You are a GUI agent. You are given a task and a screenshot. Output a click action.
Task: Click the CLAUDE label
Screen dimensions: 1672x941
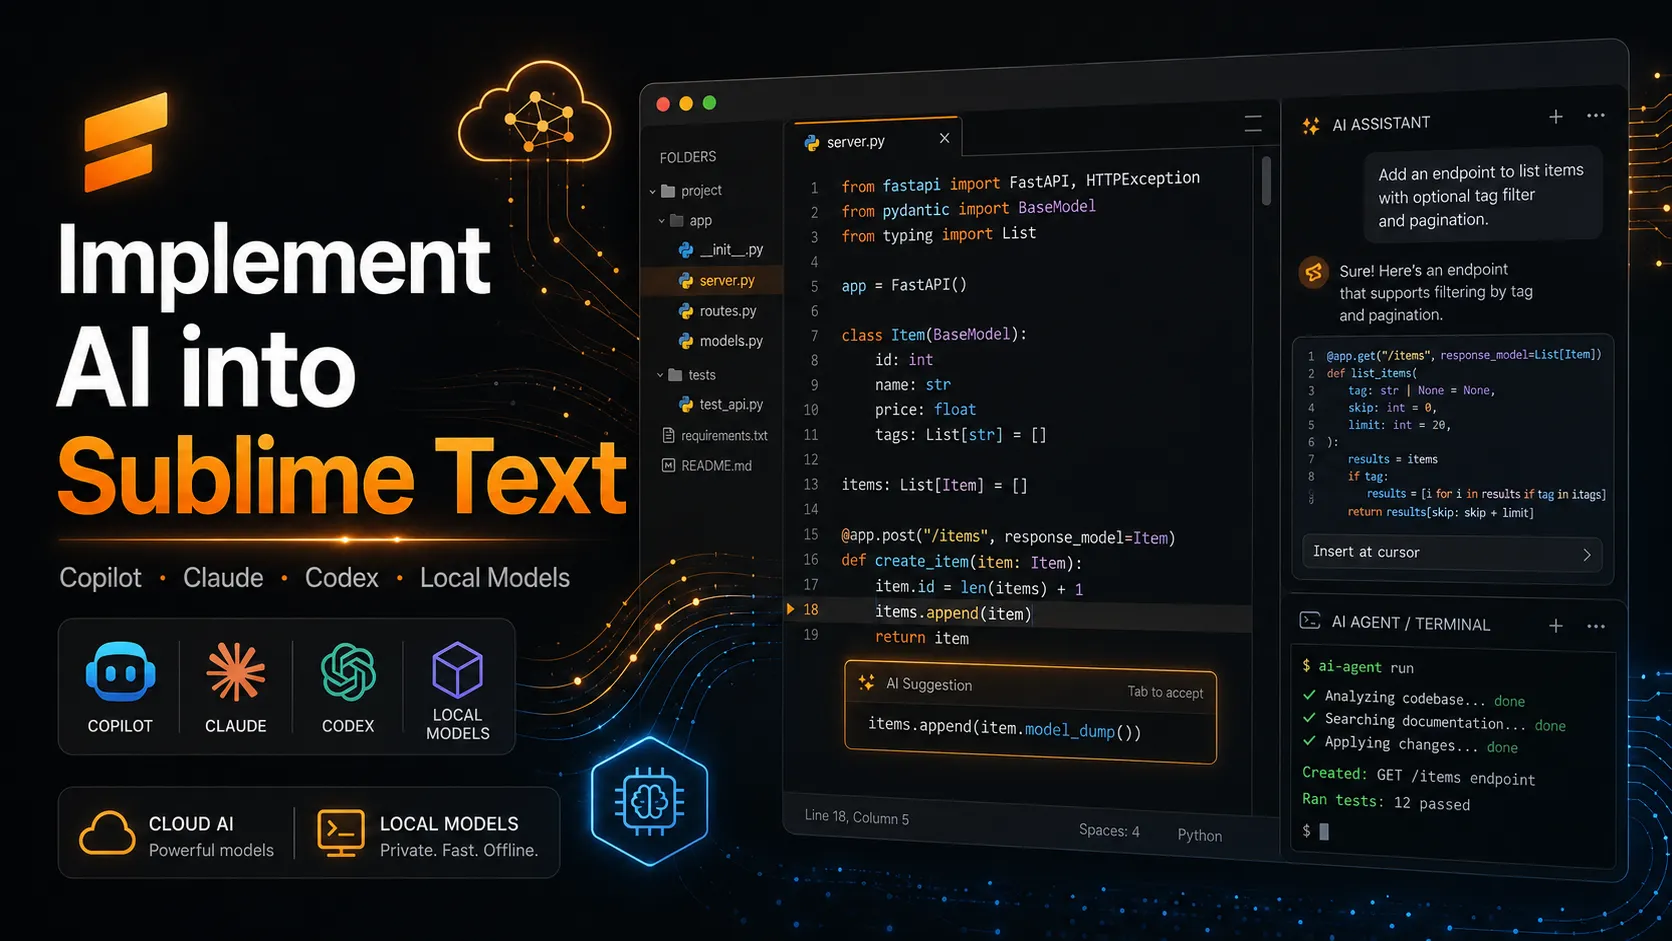click(x=236, y=726)
